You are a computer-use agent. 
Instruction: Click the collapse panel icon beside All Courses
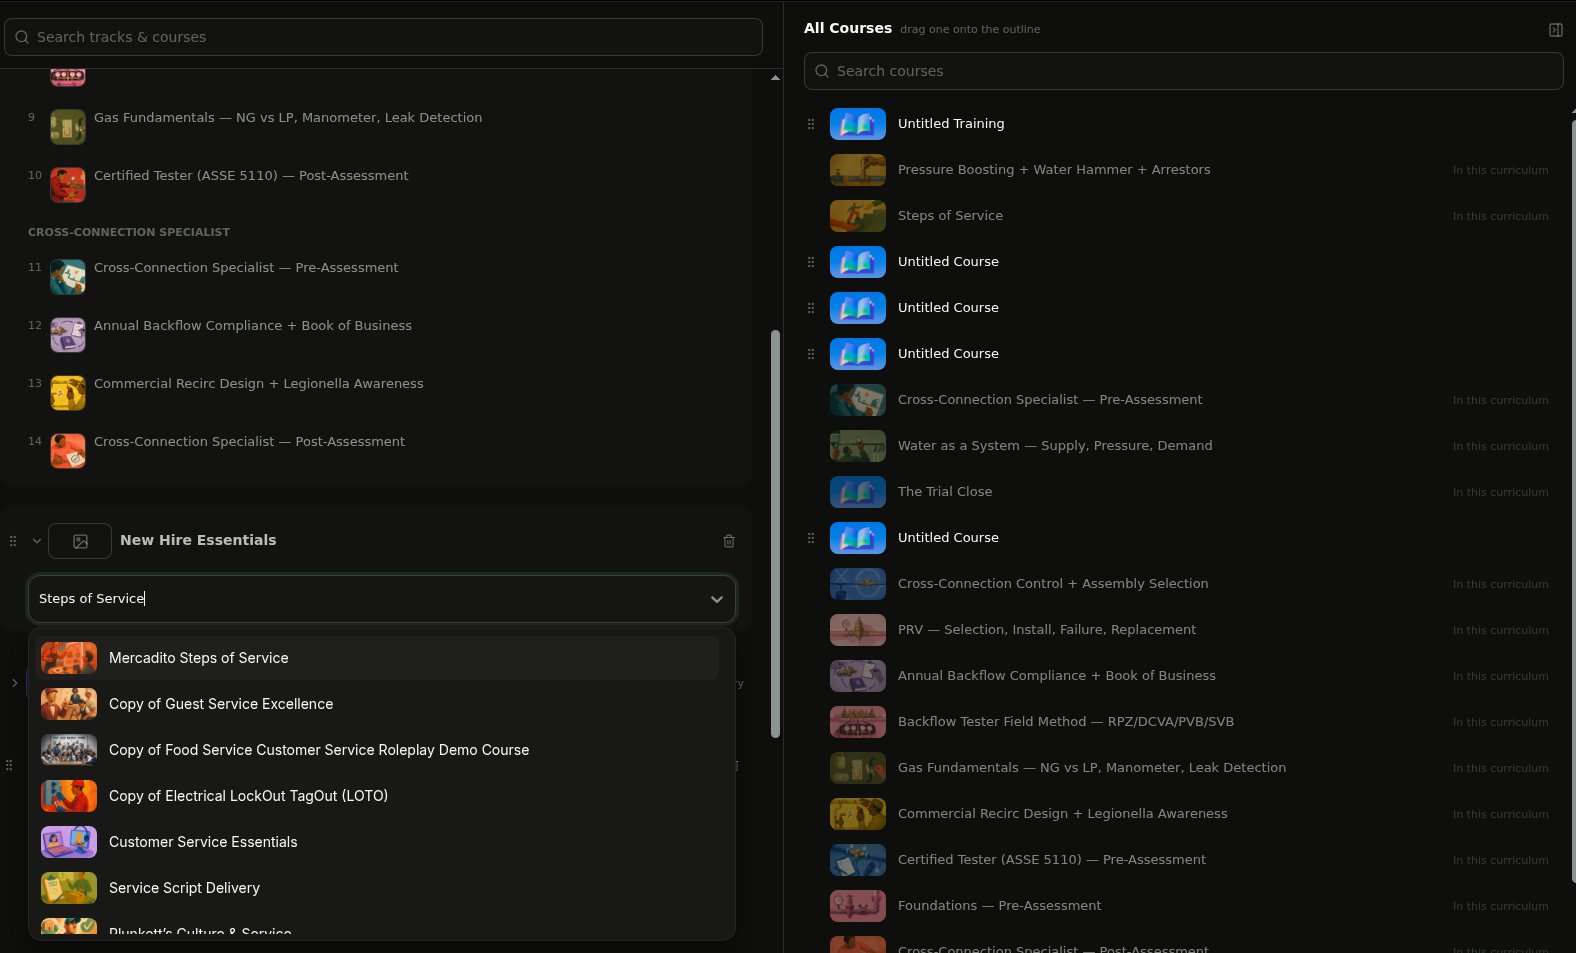[1555, 30]
